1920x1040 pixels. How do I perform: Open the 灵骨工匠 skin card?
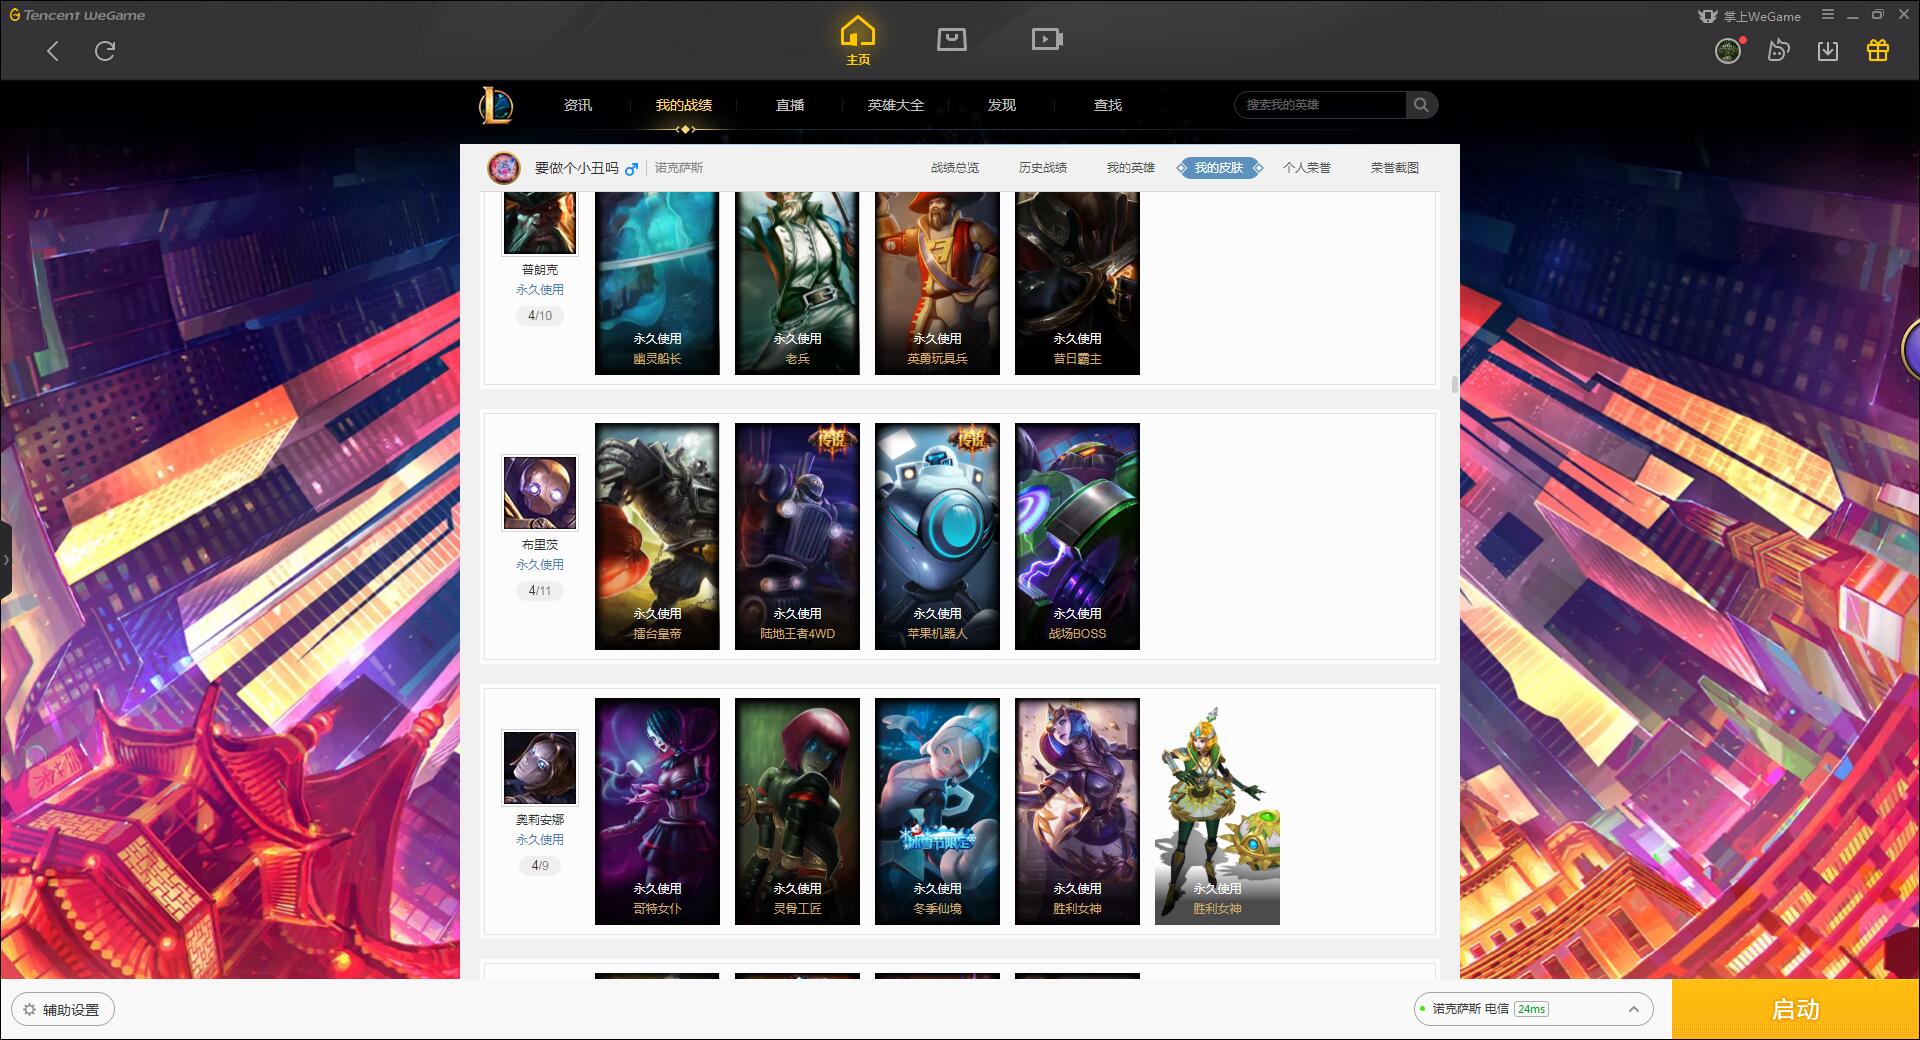(x=797, y=811)
